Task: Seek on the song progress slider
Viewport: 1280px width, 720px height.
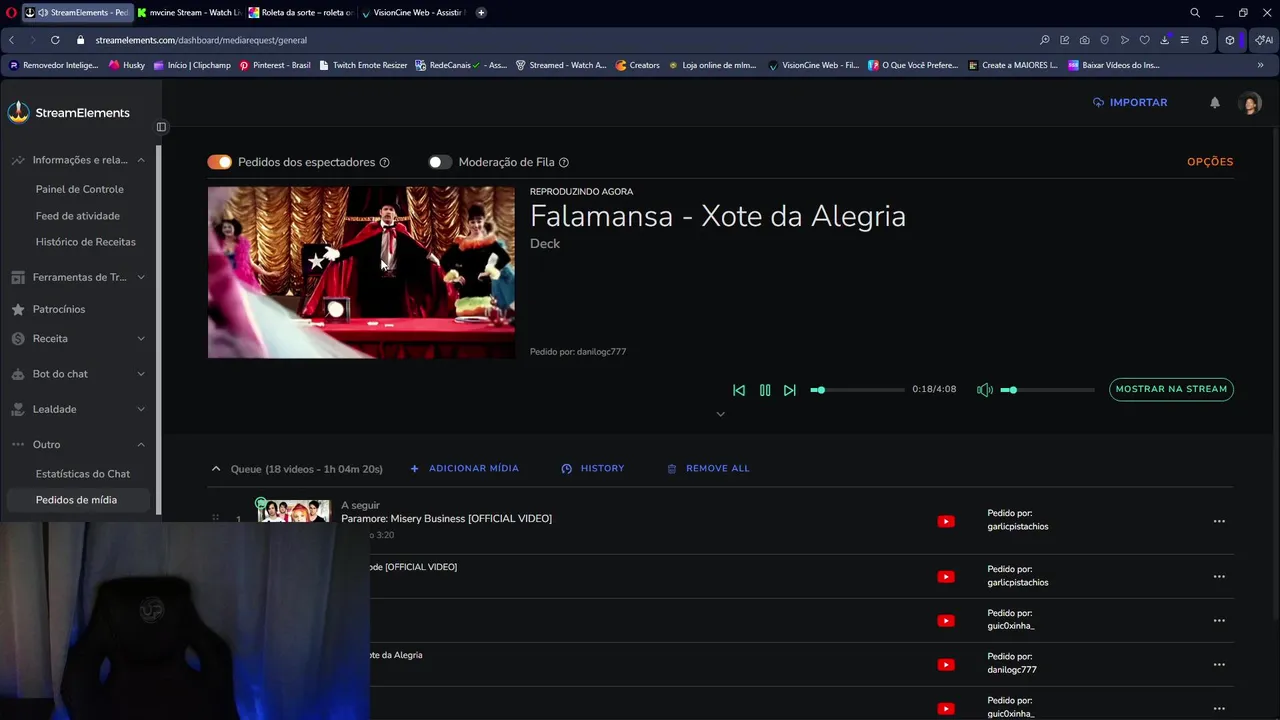Action: [857, 390]
